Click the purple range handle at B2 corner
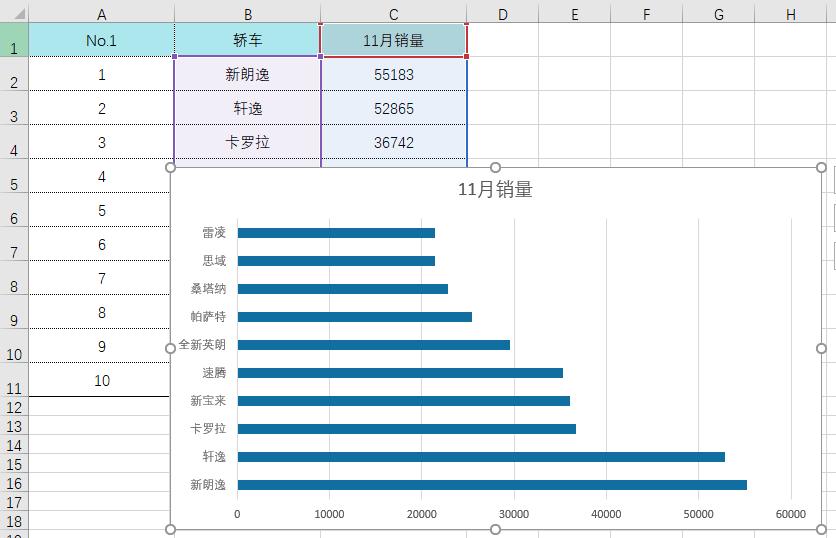836x538 pixels. [174, 56]
